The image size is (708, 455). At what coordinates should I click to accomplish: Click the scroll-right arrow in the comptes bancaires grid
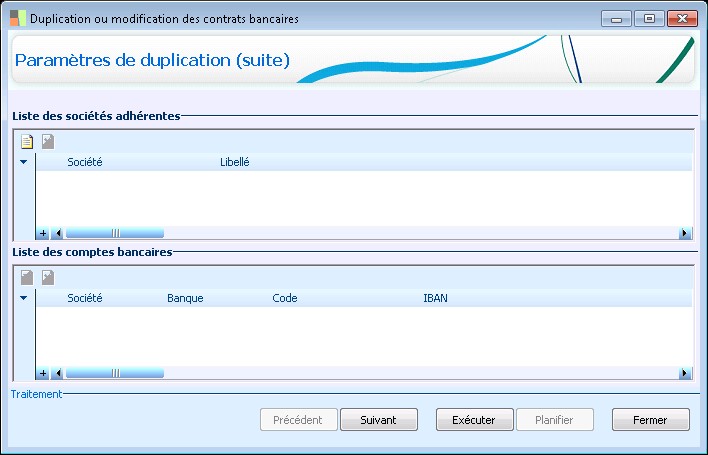click(x=685, y=373)
